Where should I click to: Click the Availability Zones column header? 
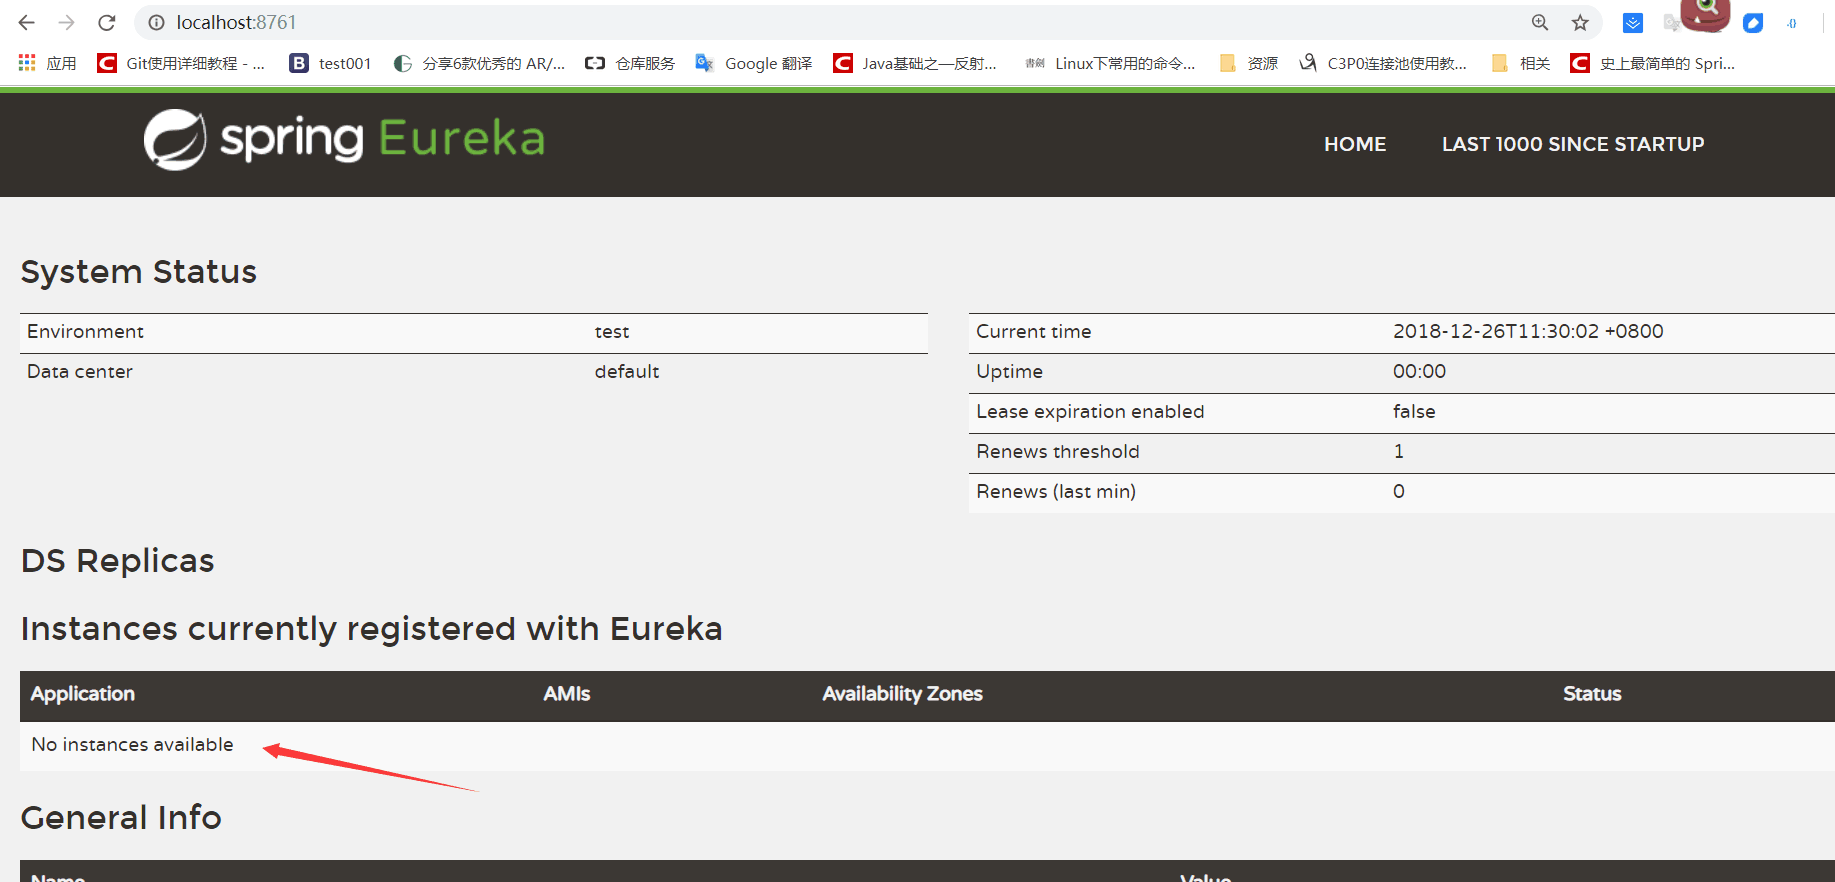tap(903, 694)
